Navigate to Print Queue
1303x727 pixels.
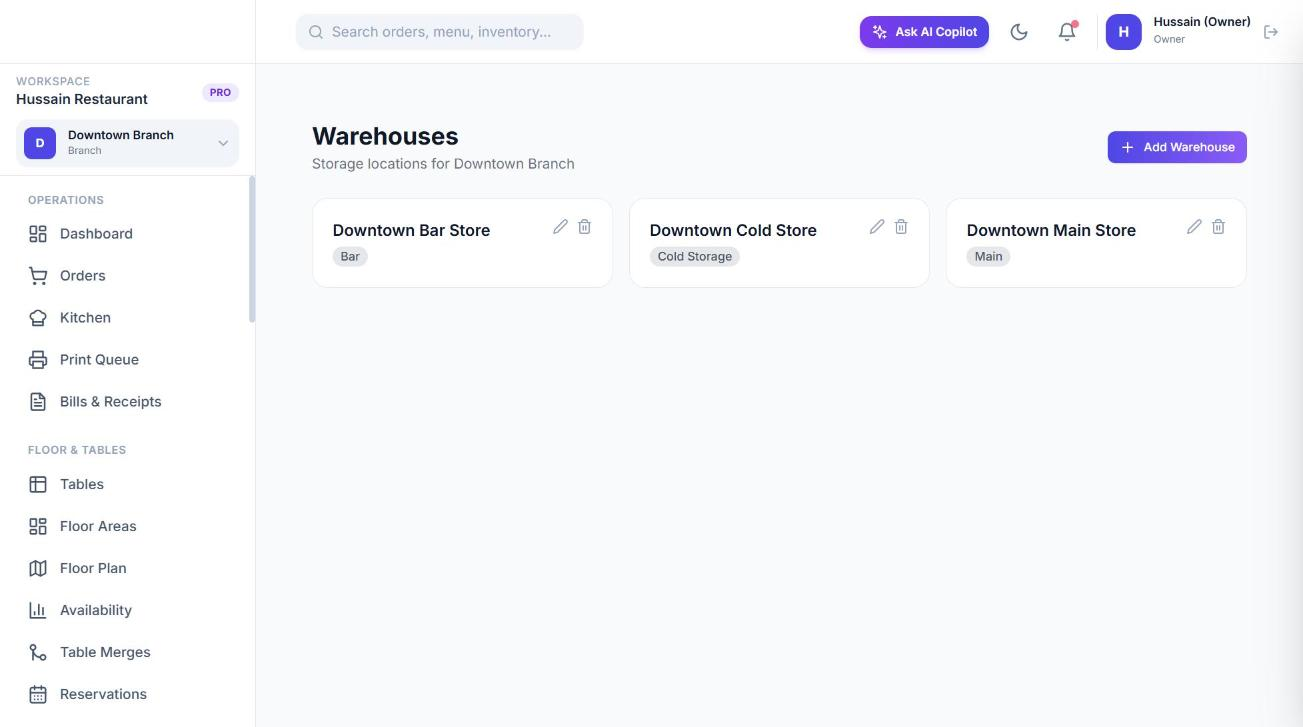(x=128, y=360)
